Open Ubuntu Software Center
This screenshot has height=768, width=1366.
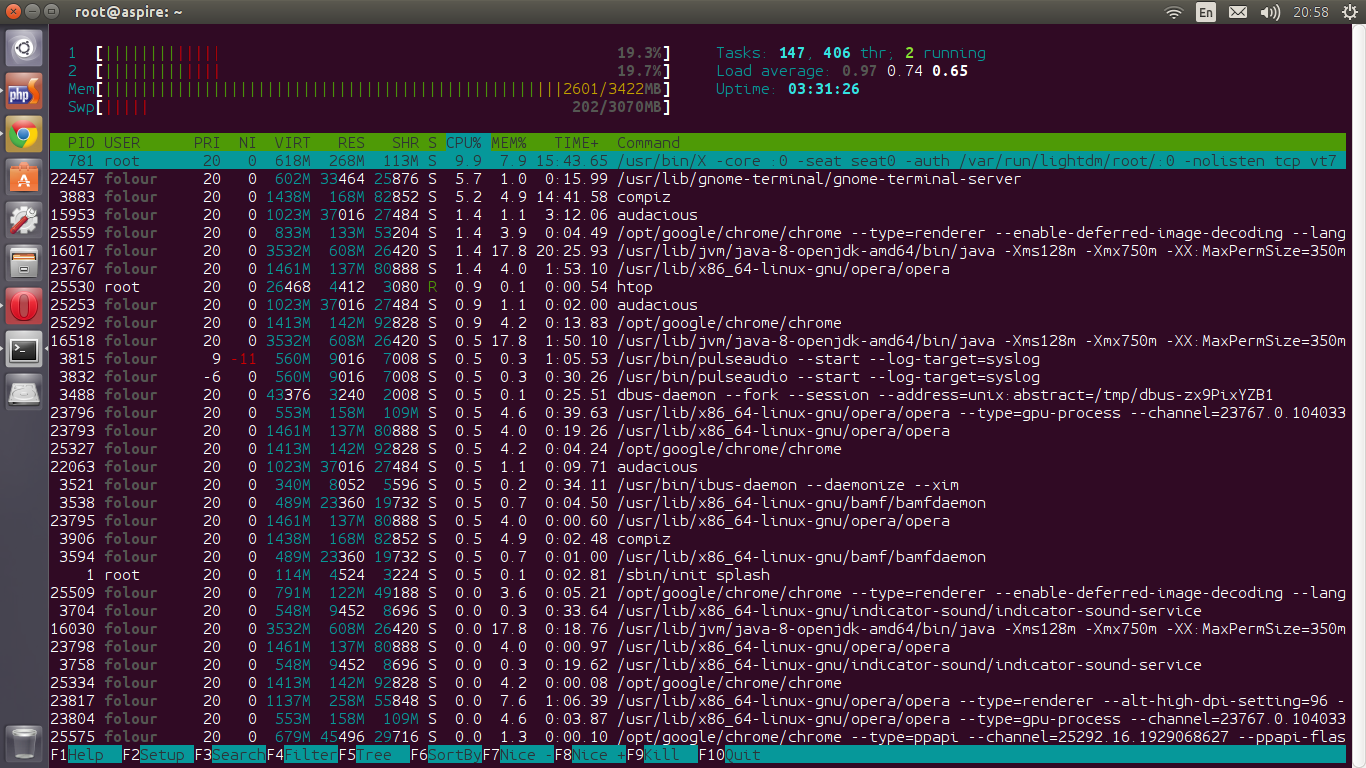24,178
